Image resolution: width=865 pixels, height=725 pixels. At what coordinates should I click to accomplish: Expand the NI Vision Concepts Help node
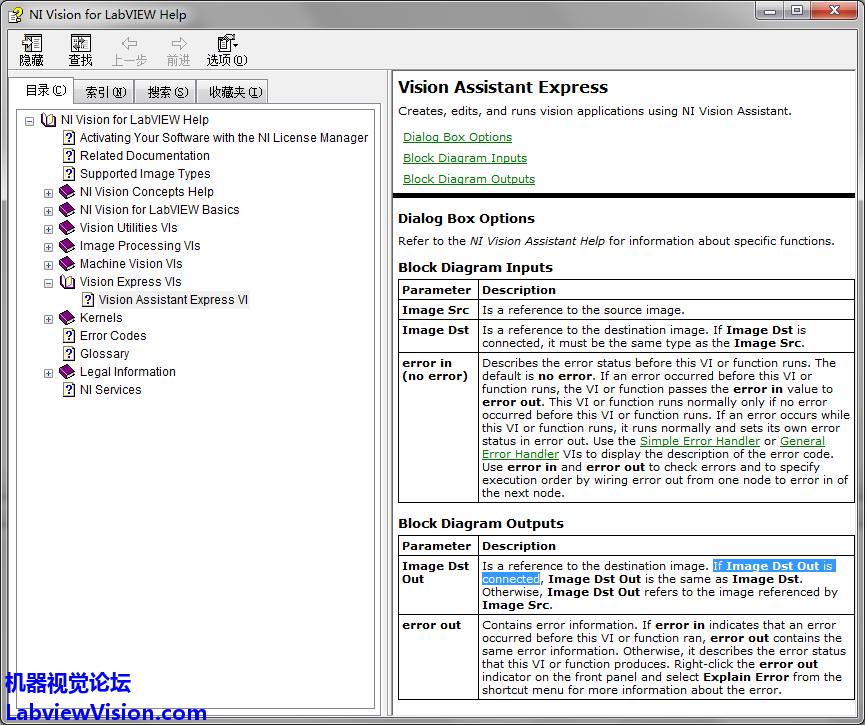(48, 192)
